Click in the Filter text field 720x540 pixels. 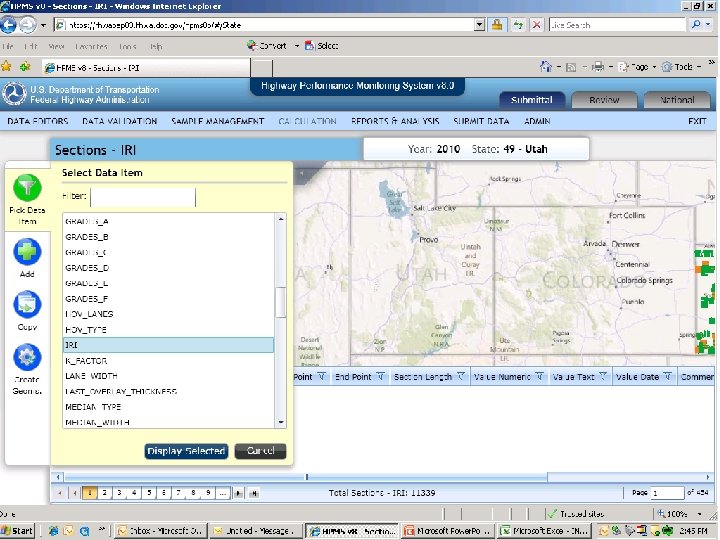tap(143, 197)
